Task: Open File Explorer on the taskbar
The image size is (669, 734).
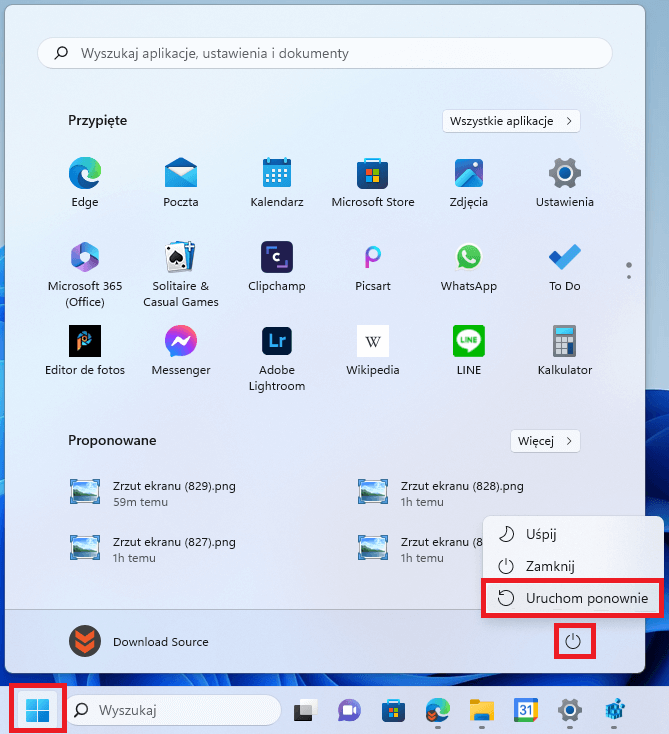Action: (x=482, y=710)
